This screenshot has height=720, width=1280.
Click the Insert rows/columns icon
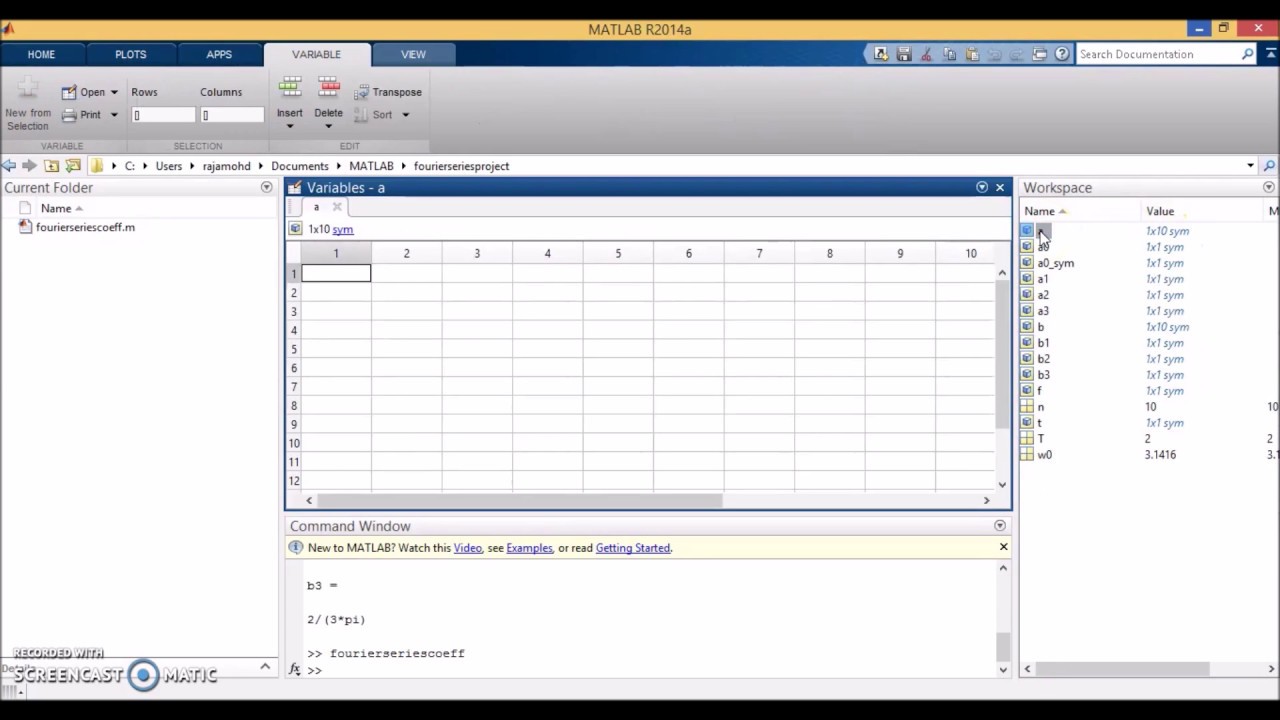coord(290,88)
